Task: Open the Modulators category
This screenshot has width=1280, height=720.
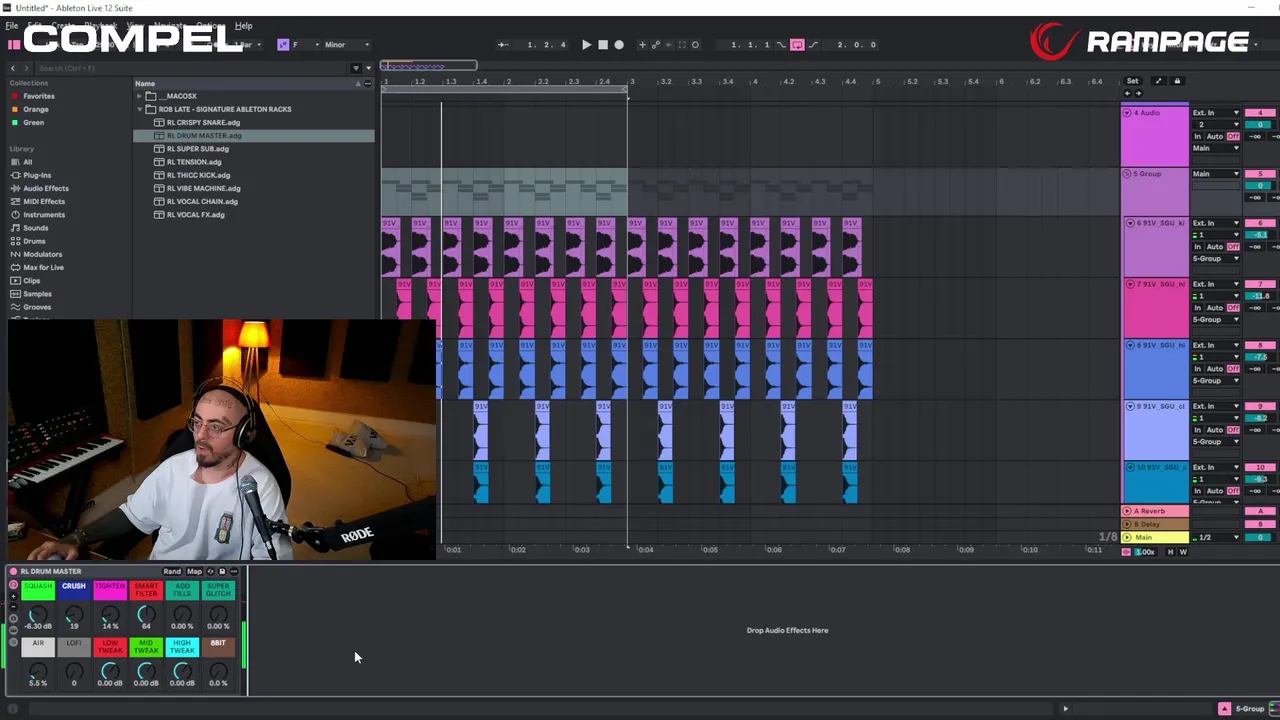Action: [x=42, y=254]
